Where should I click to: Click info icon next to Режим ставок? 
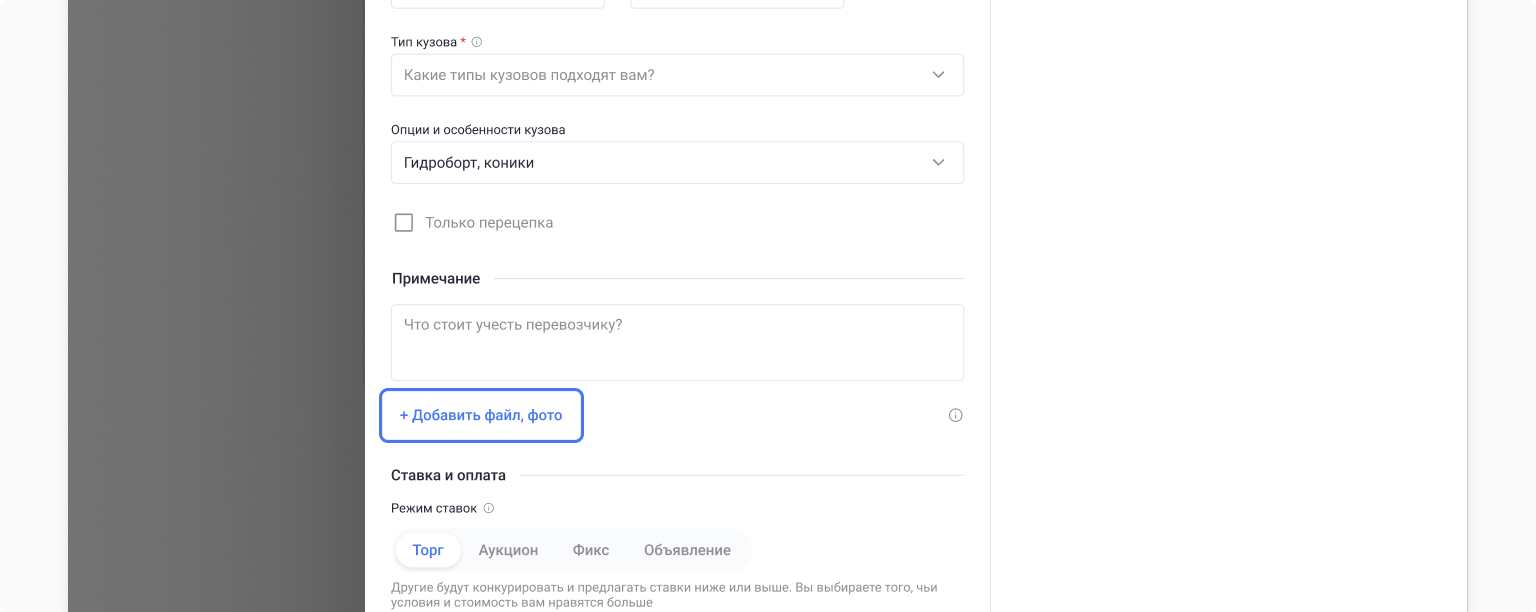click(489, 508)
